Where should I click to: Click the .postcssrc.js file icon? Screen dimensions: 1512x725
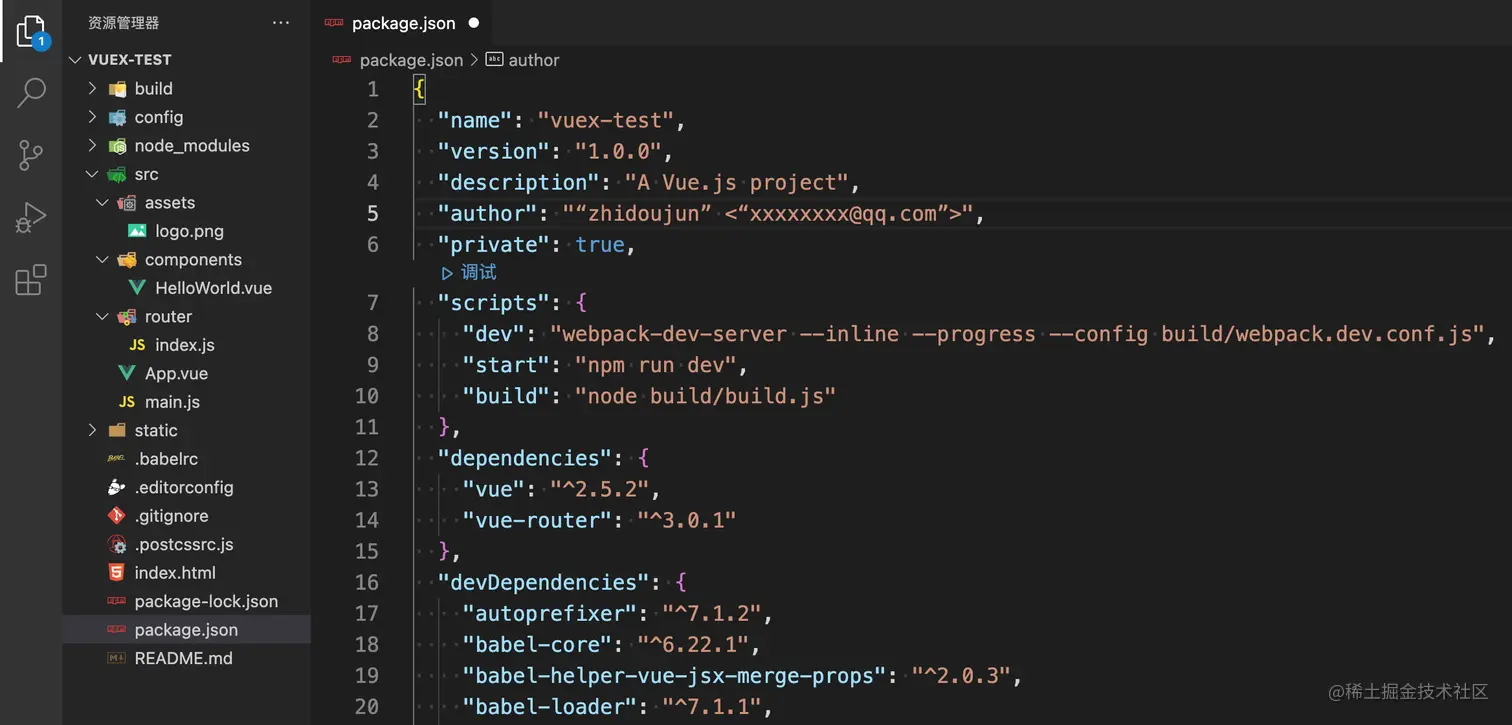click(x=117, y=545)
